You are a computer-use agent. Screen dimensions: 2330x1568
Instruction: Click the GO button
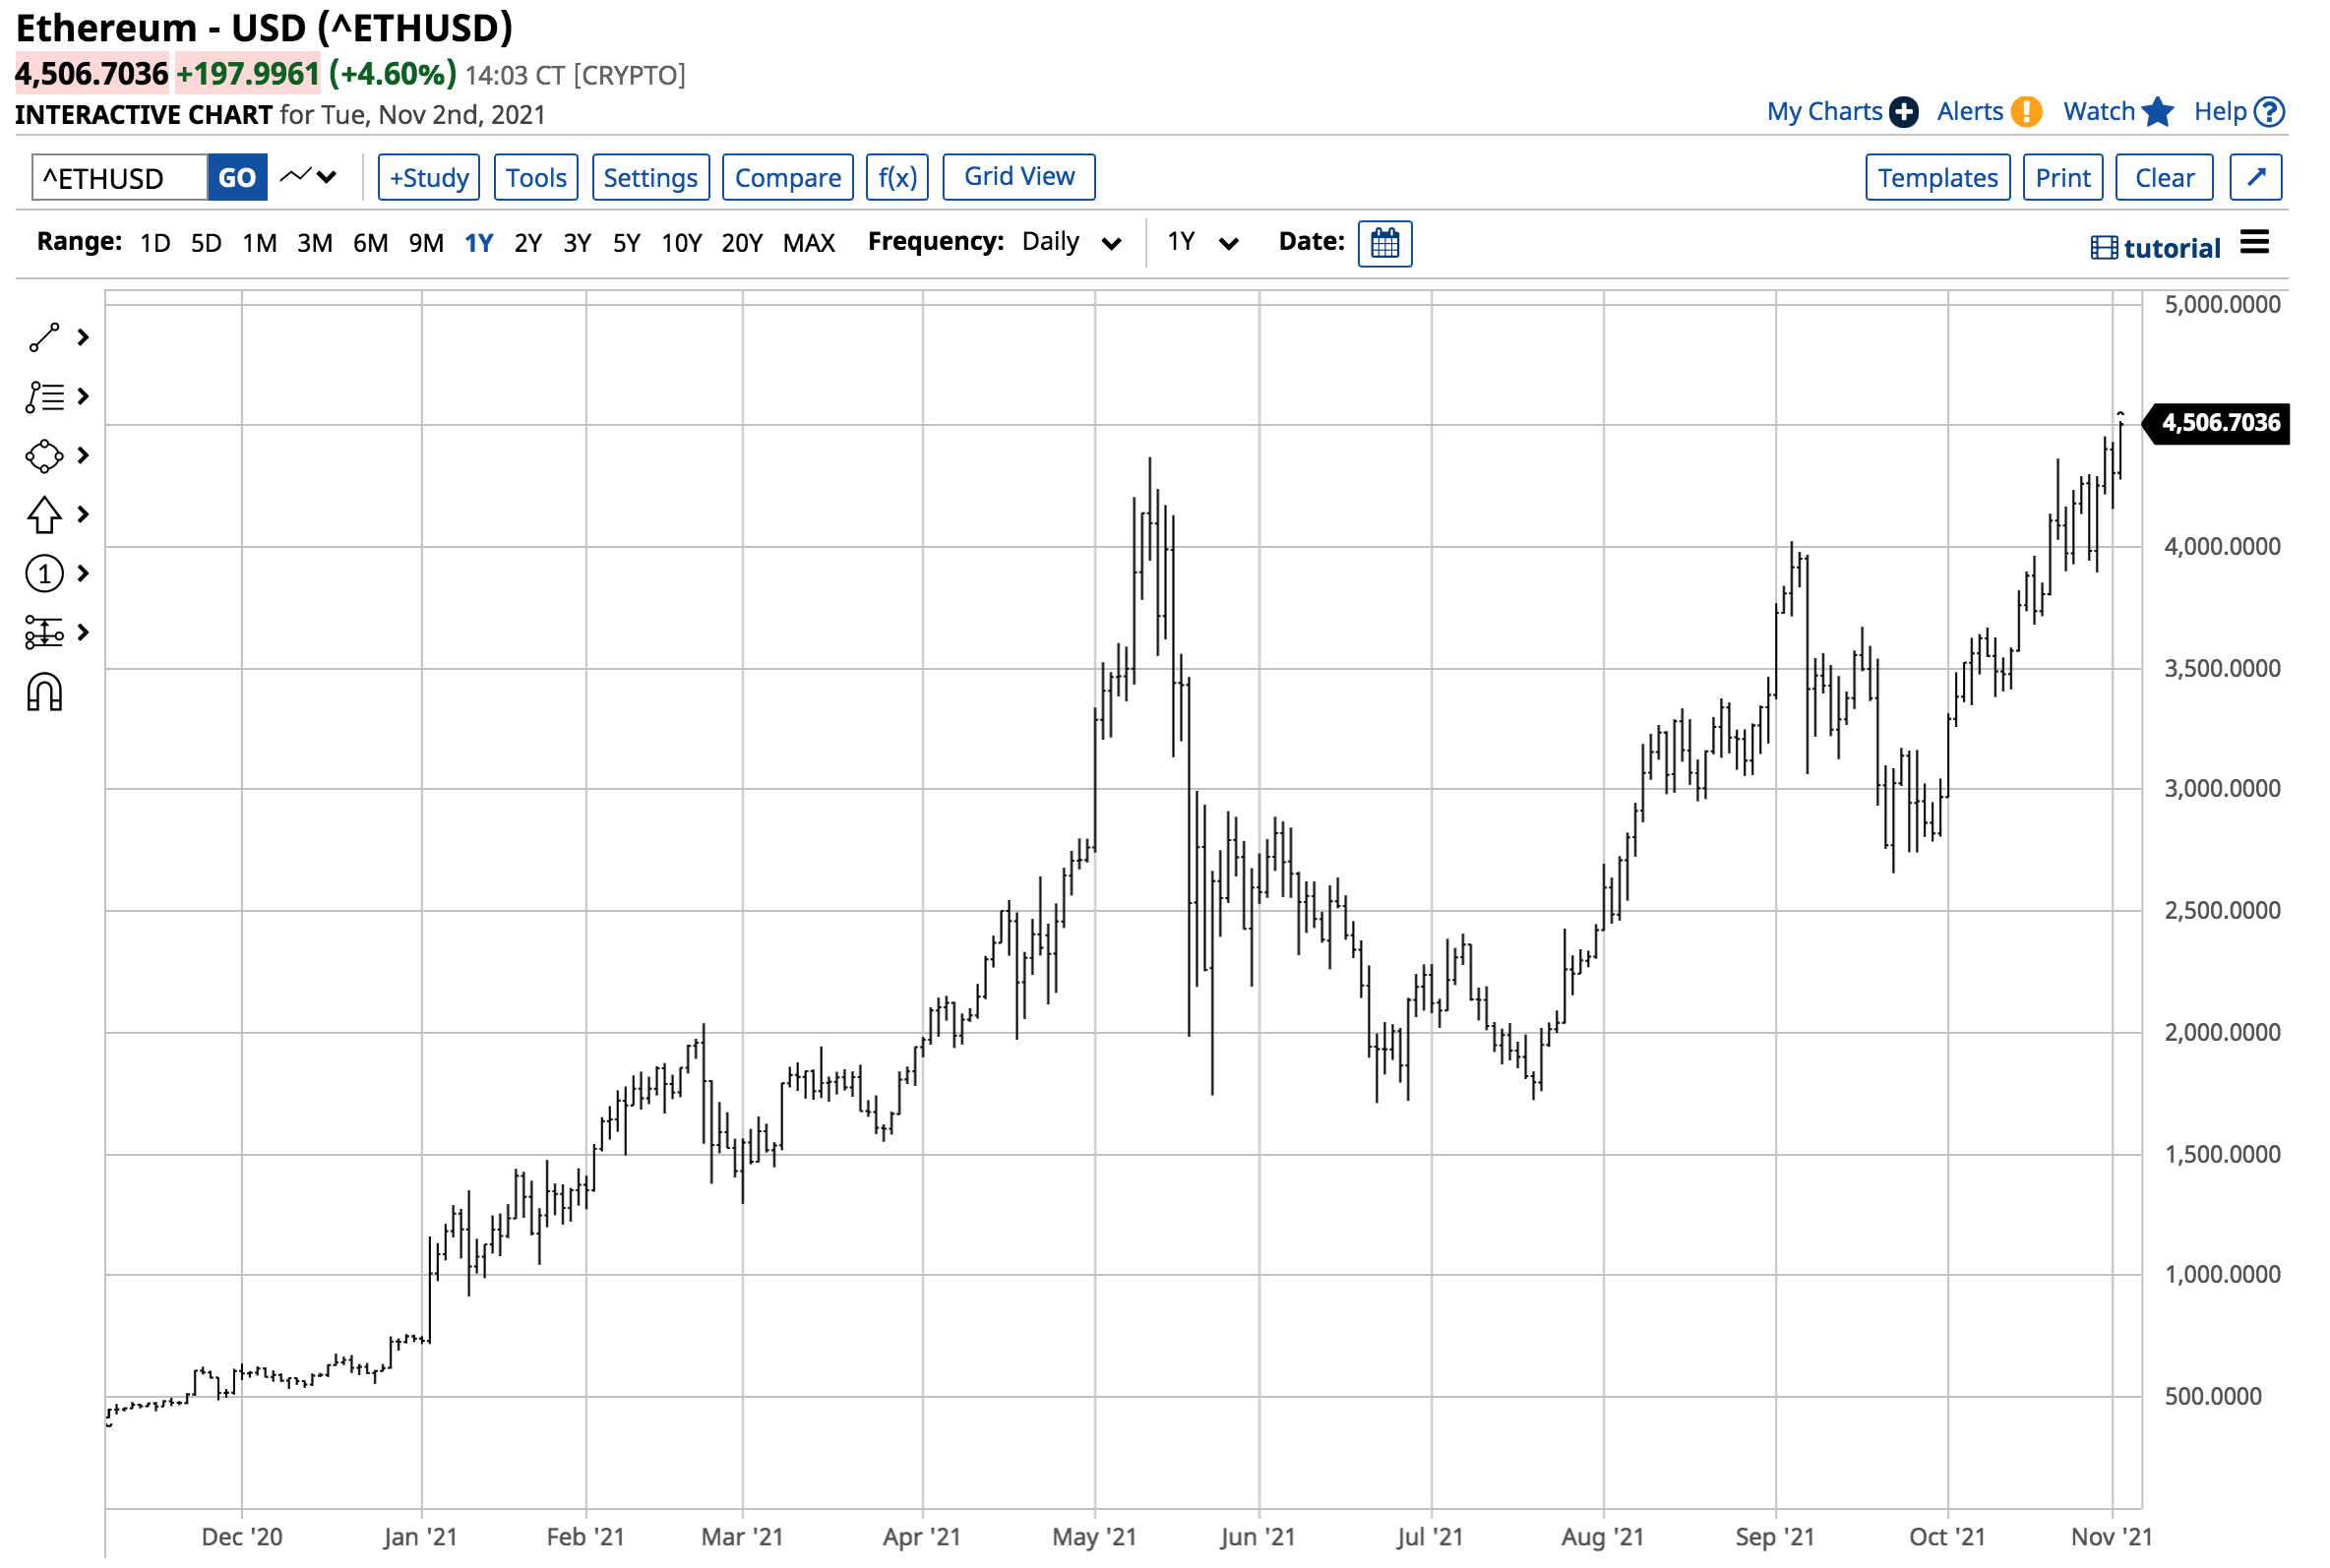237,177
